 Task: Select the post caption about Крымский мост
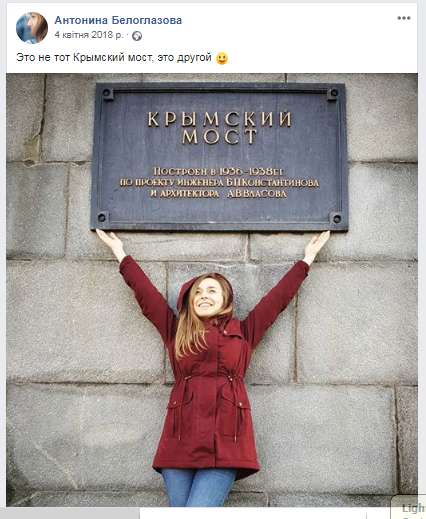coord(114,58)
